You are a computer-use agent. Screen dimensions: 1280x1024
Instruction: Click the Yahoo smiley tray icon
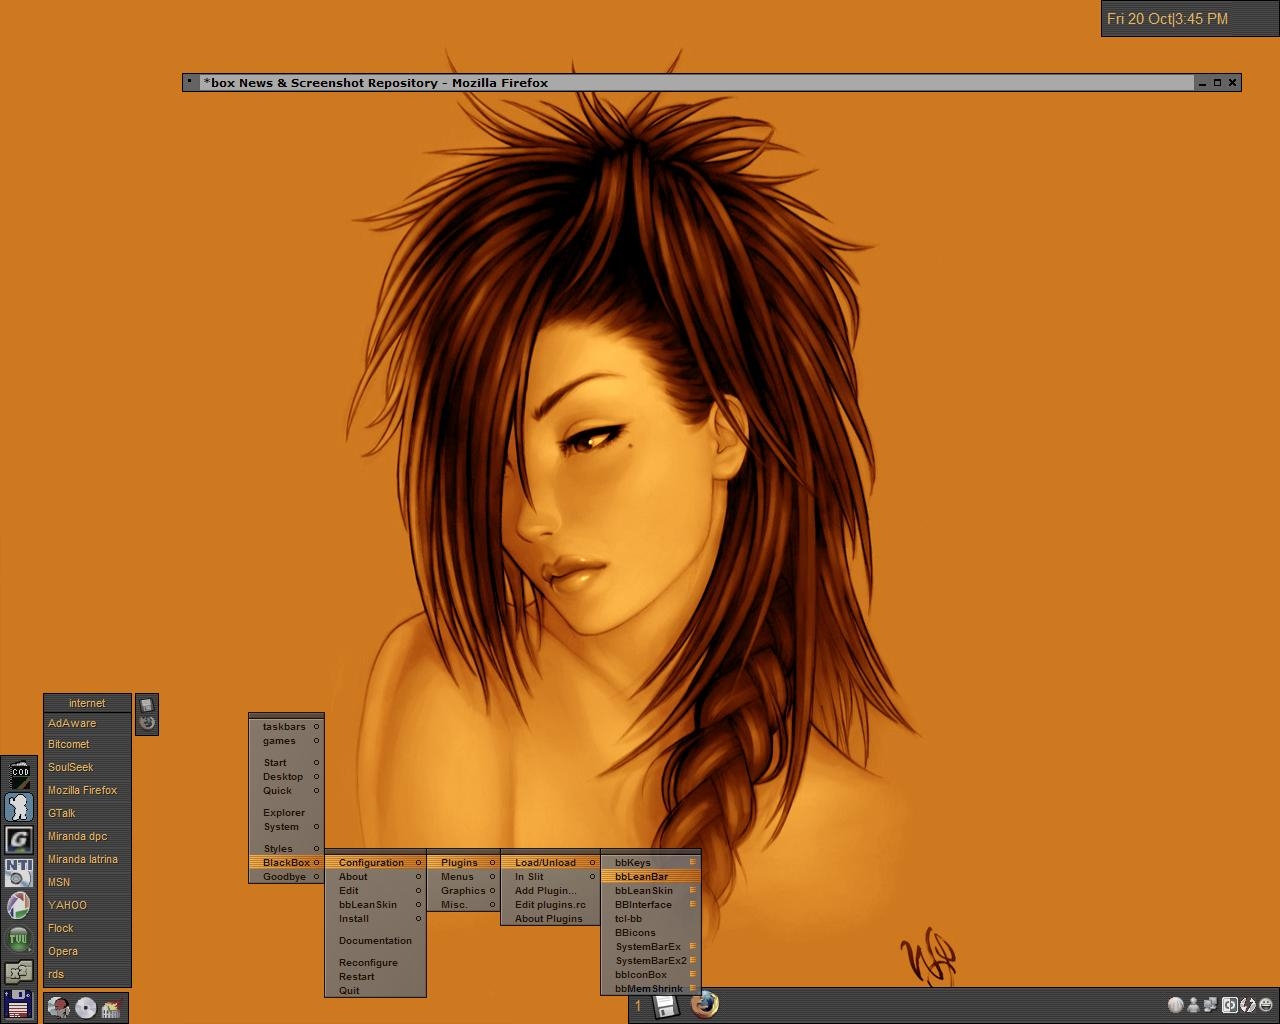1265,1005
